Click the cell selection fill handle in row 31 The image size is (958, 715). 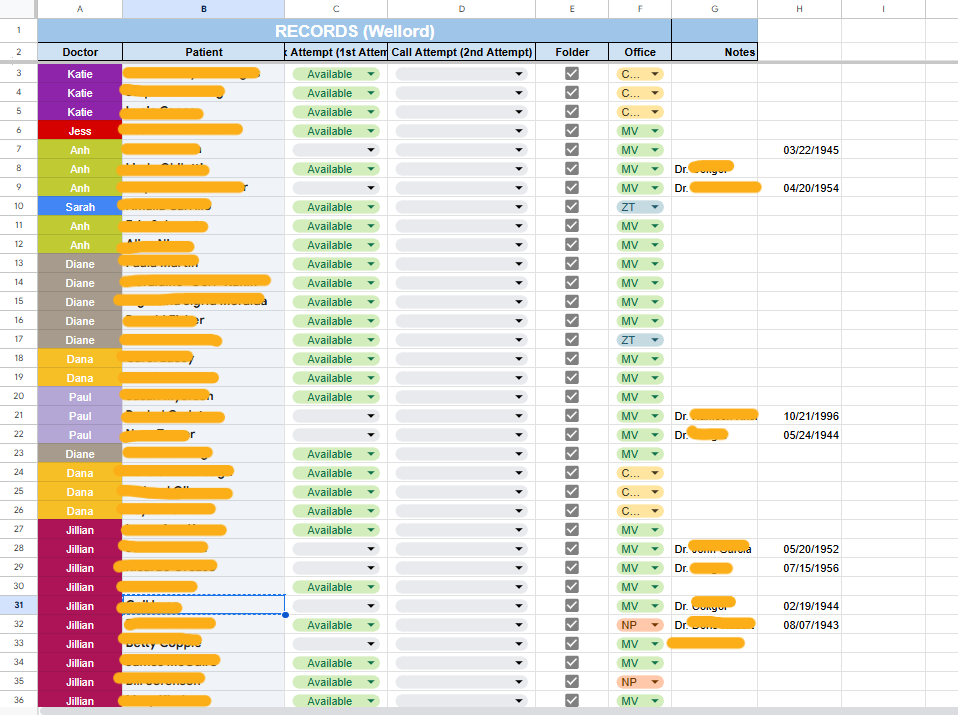tap(285, 615)
